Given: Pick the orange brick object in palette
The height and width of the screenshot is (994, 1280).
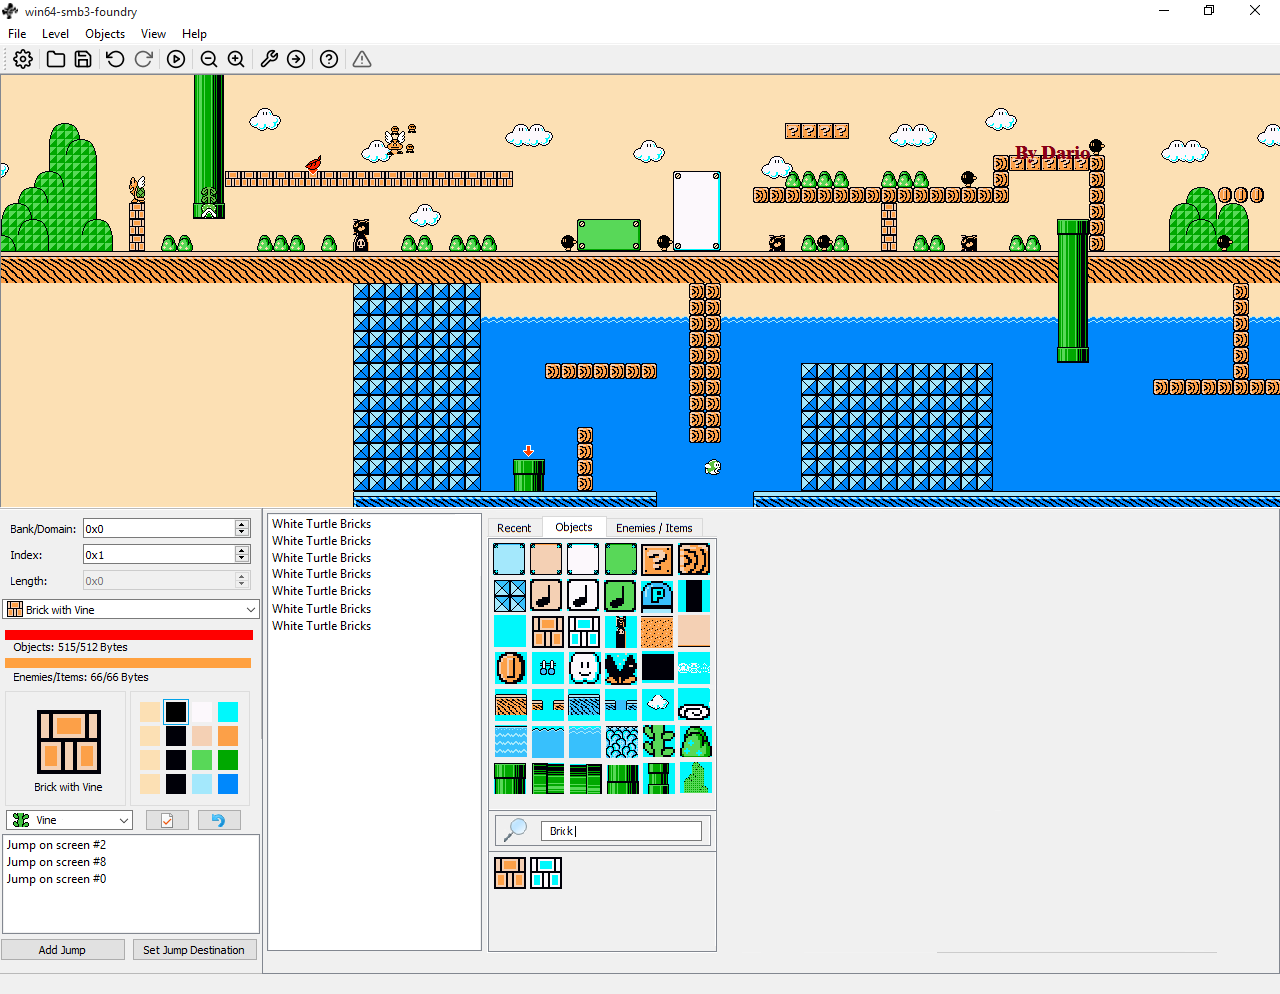Looking at the screenshot, I should click(546, 632).
